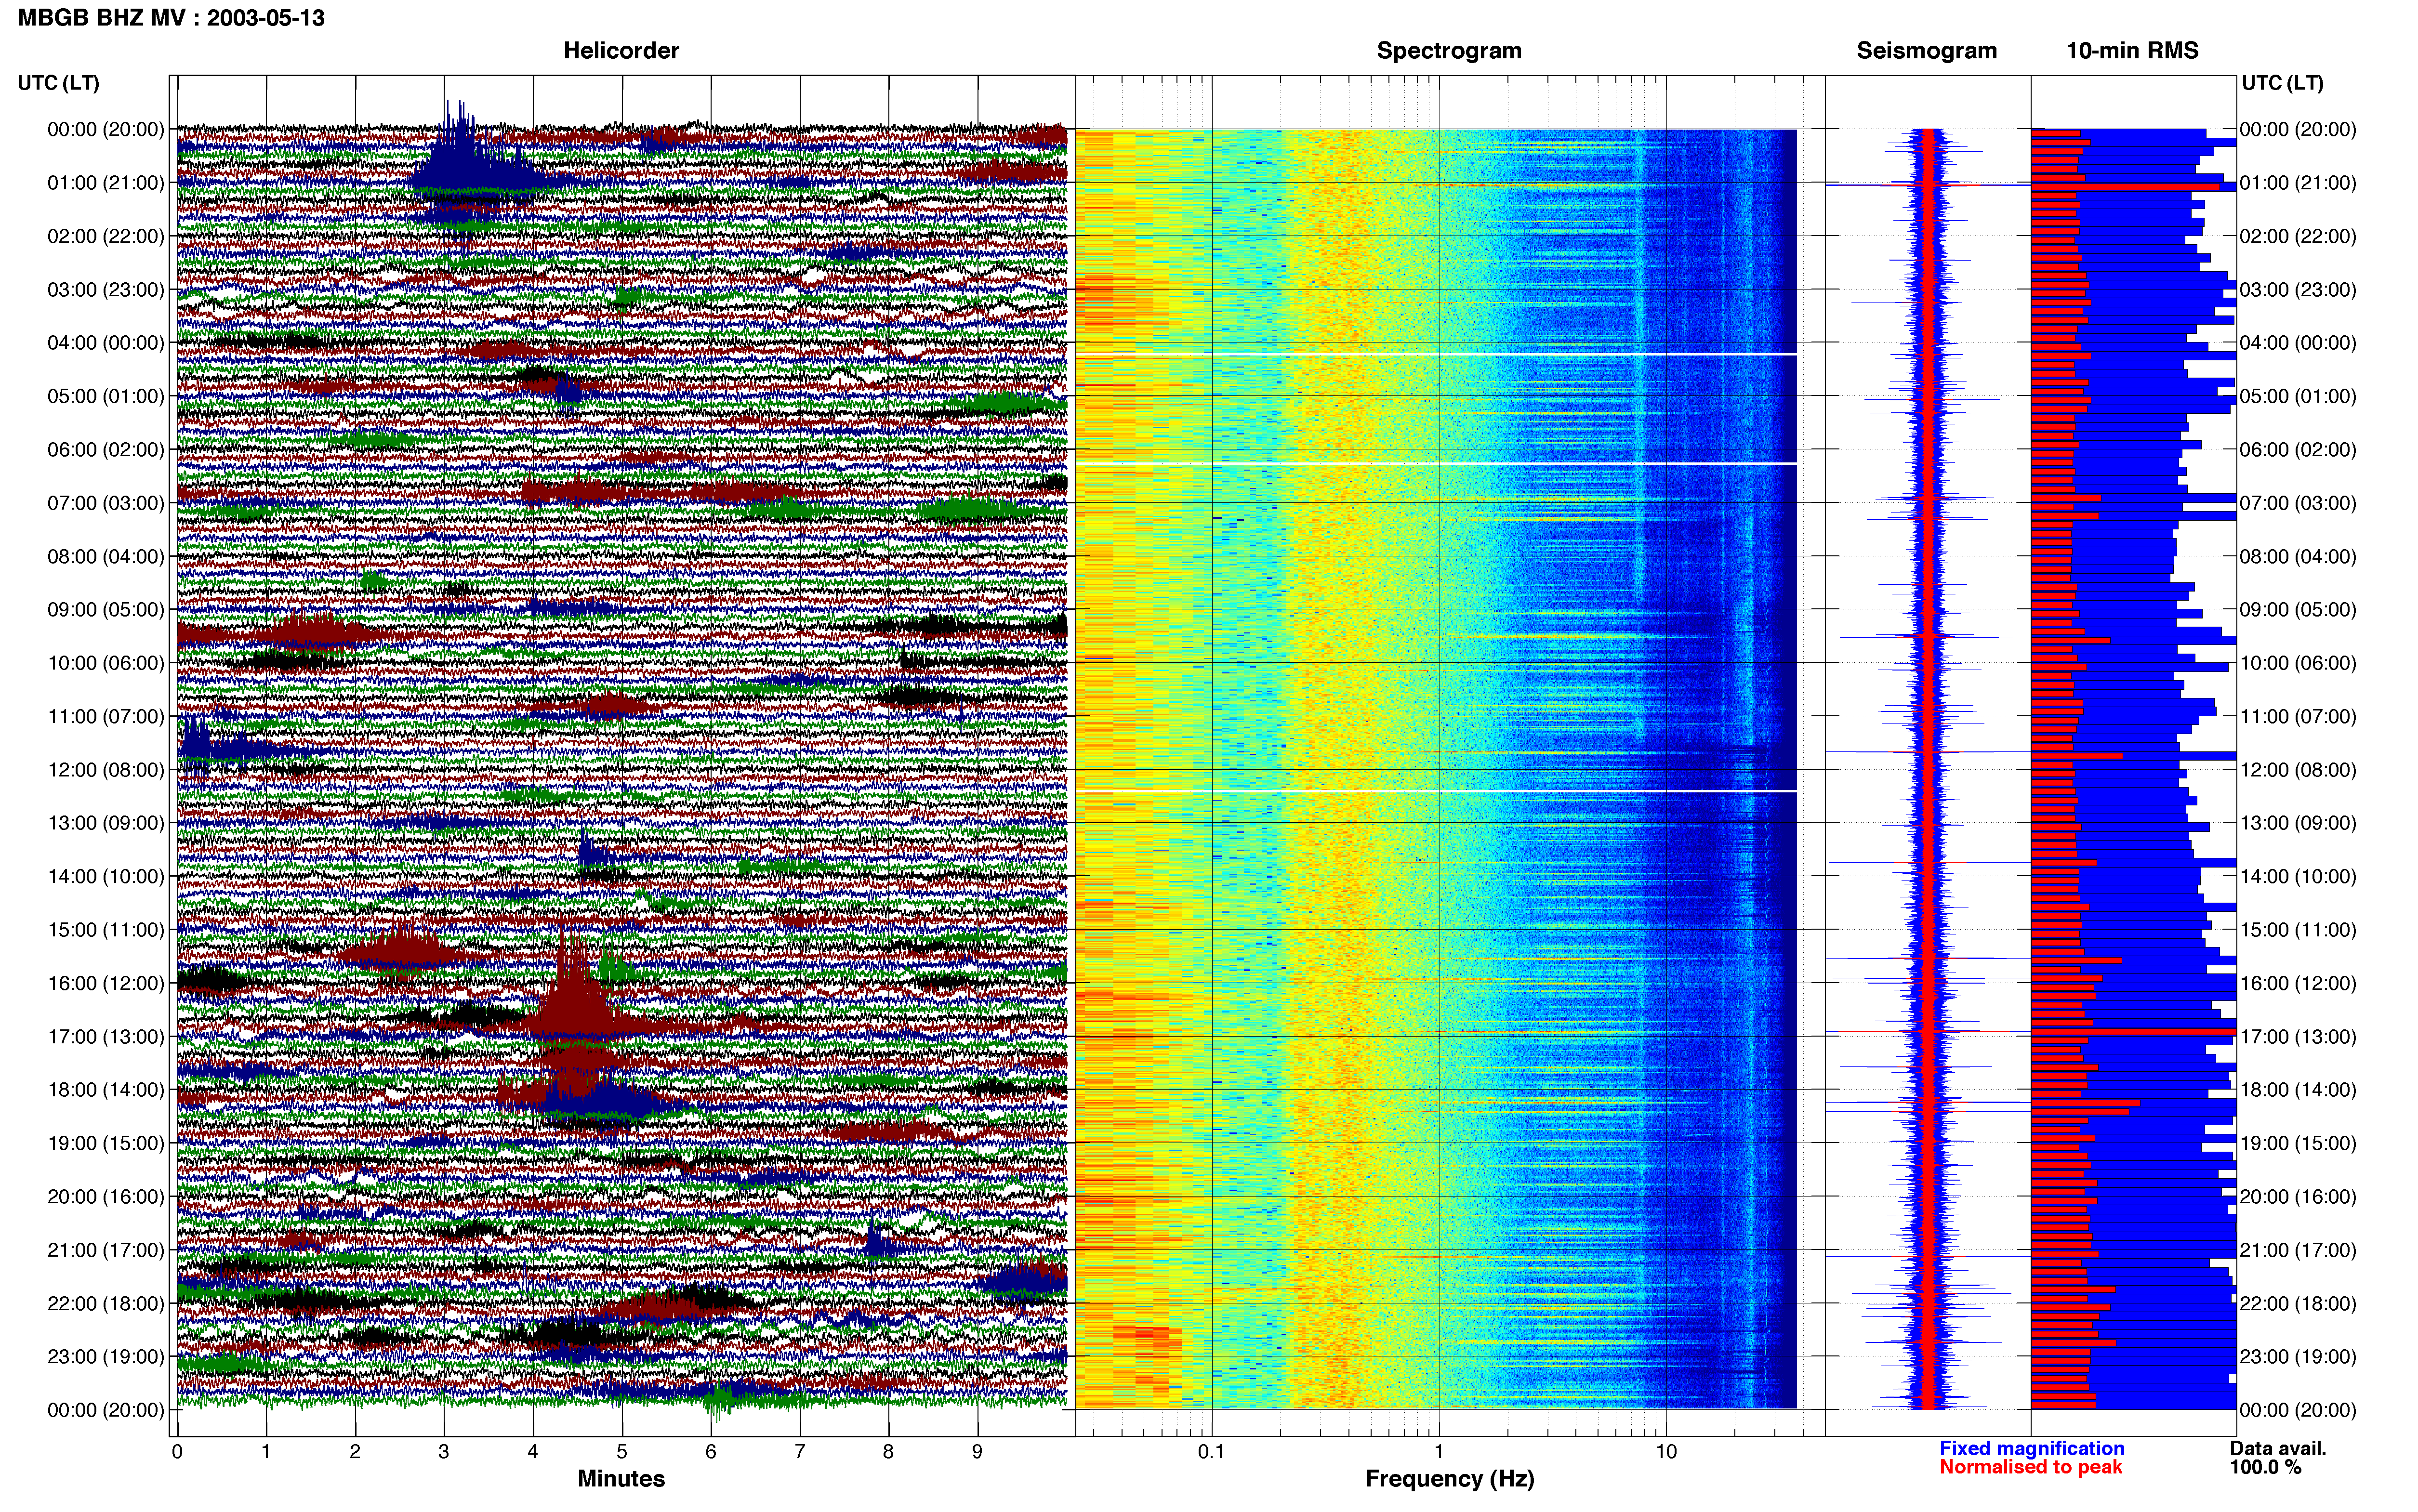Click the title 'MBGB BHZ MV : 2003-05-13'

click(x=171, y=18)
